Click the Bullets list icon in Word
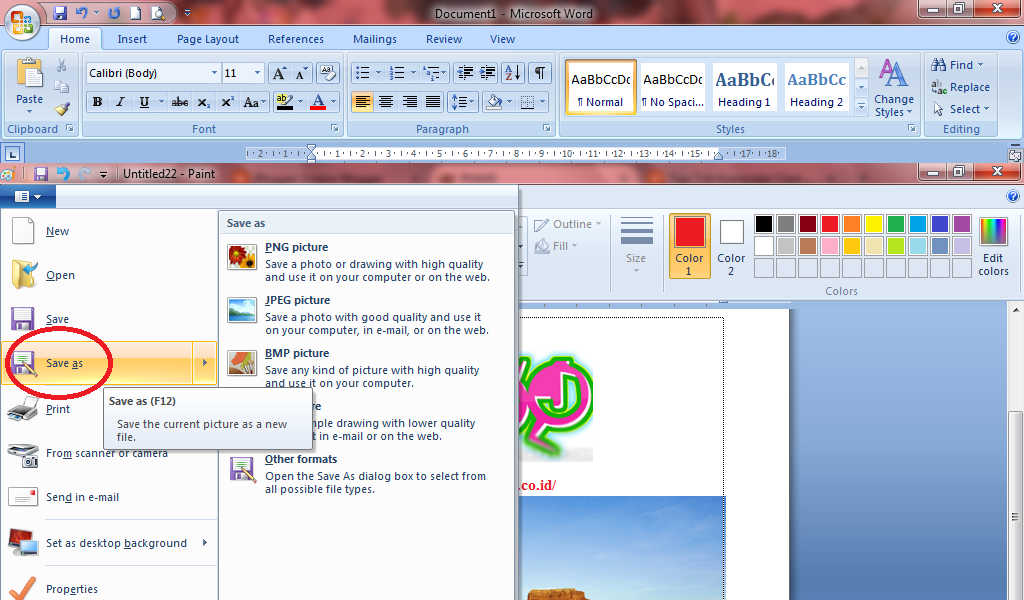1024x600 pixels. coord(363,72)
